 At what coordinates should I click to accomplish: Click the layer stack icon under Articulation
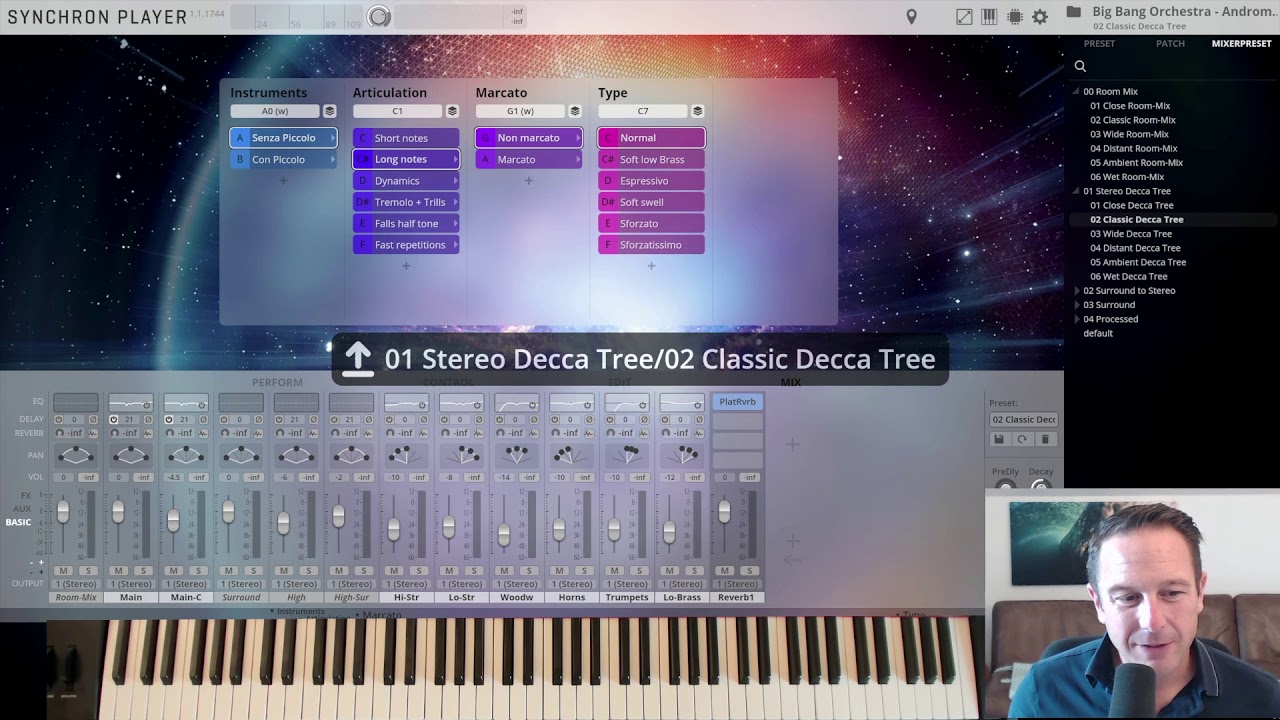point(452,111)
